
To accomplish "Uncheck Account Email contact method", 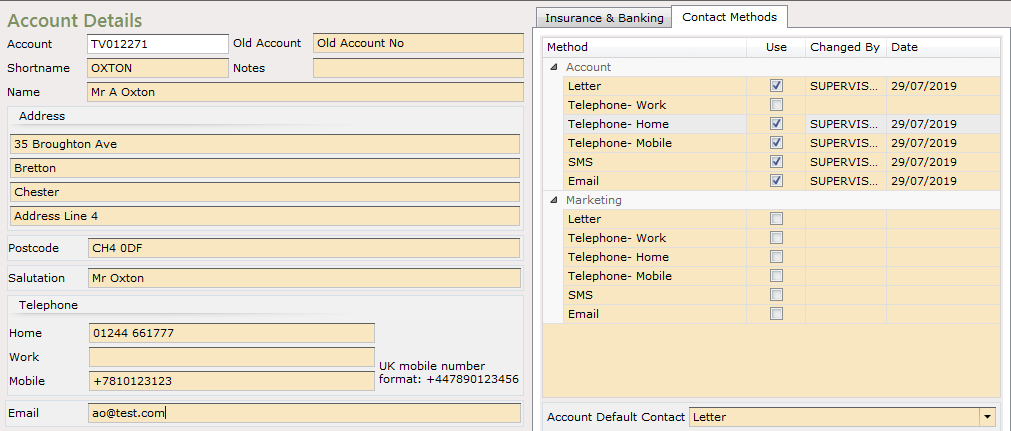I will (776, 181).
